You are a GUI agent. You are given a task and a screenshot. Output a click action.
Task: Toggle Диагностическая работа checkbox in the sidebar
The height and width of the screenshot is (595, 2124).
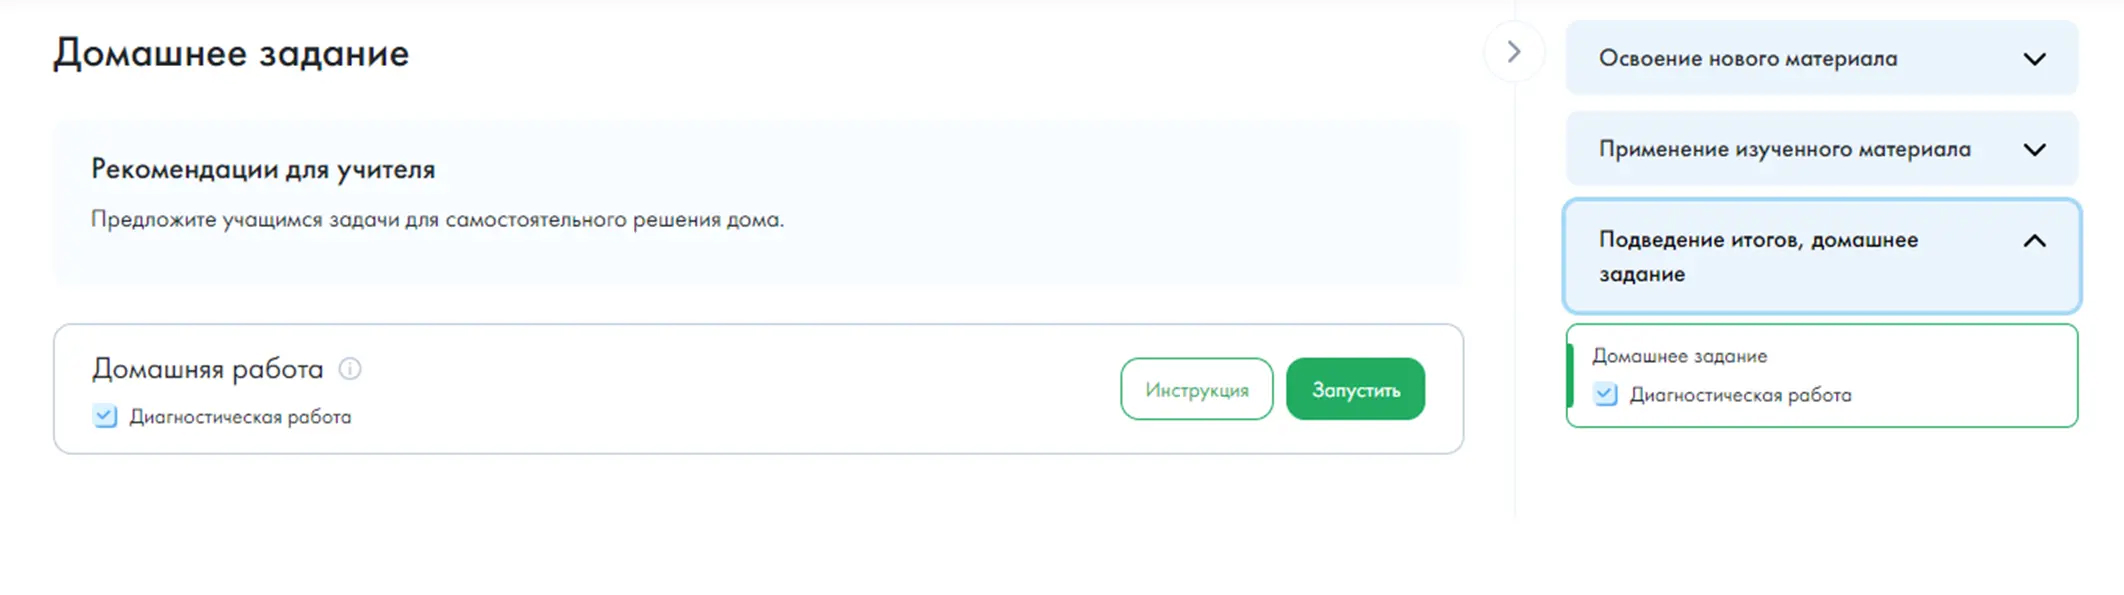tap(1605, 394)
